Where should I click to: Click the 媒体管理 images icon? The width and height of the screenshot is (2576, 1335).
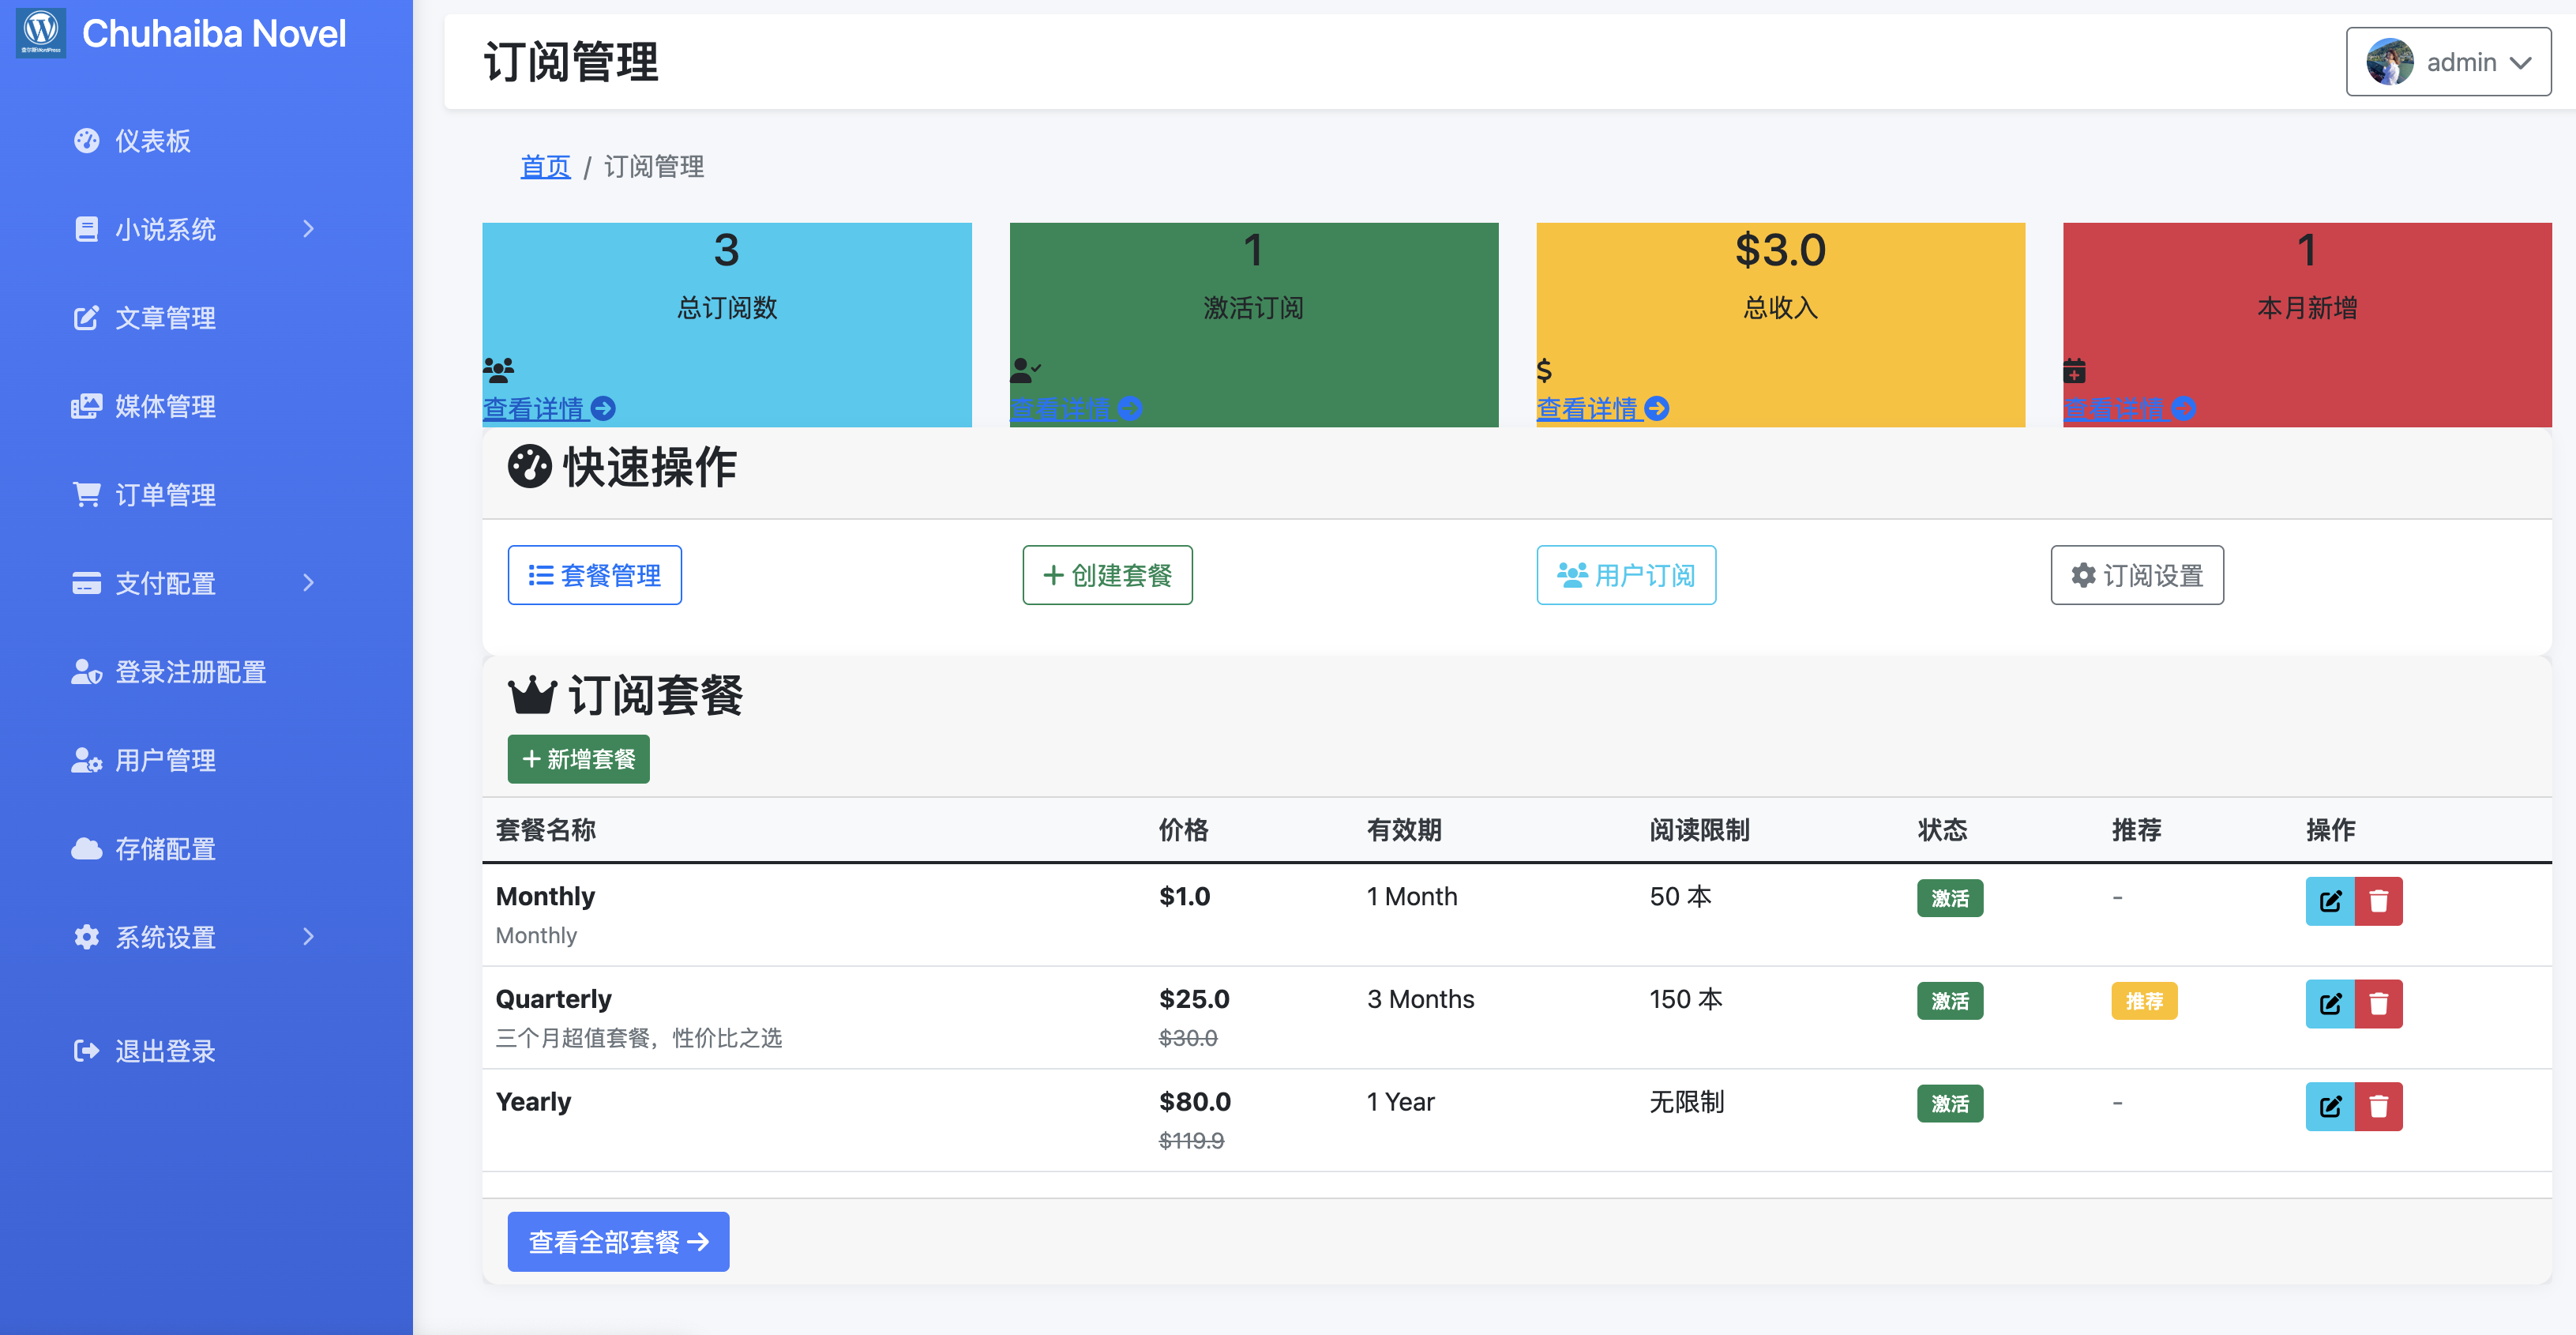coord(87,406)
